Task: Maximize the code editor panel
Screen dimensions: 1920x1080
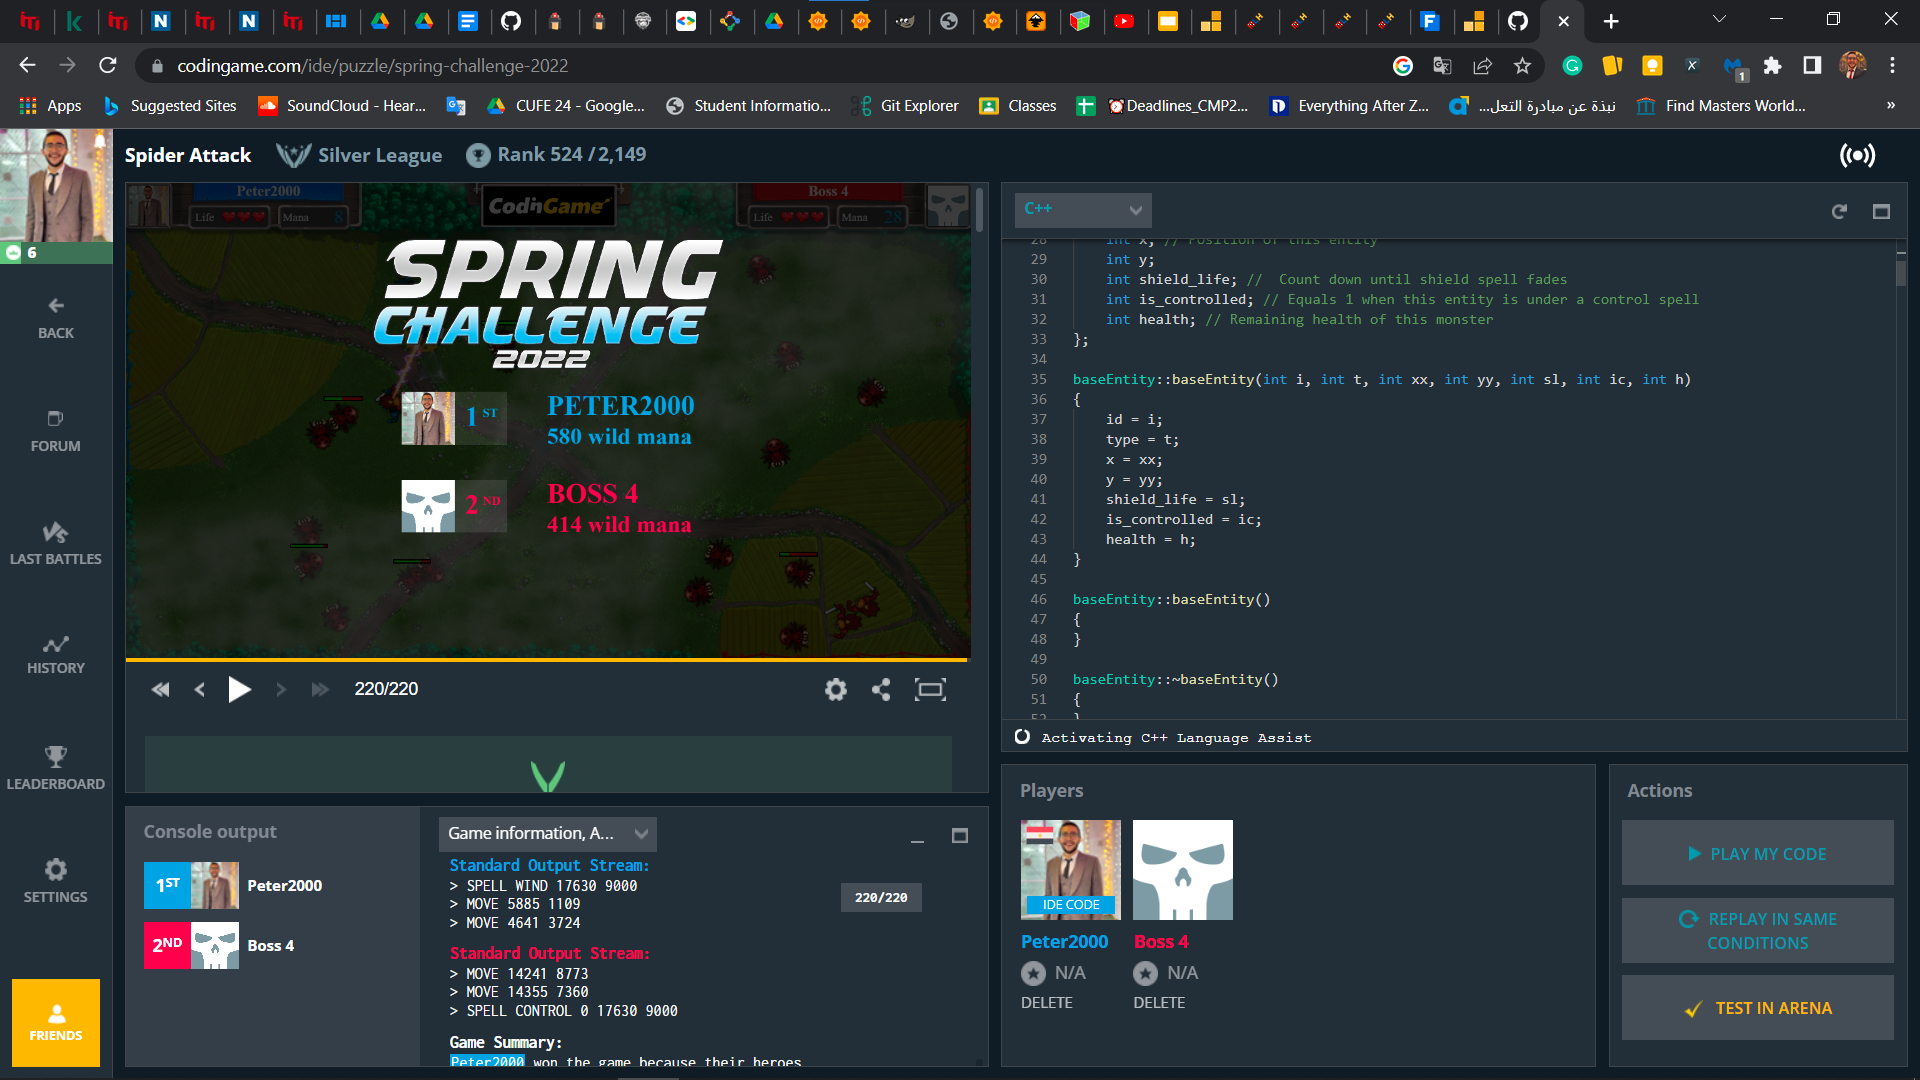Action: point(1881,211)
